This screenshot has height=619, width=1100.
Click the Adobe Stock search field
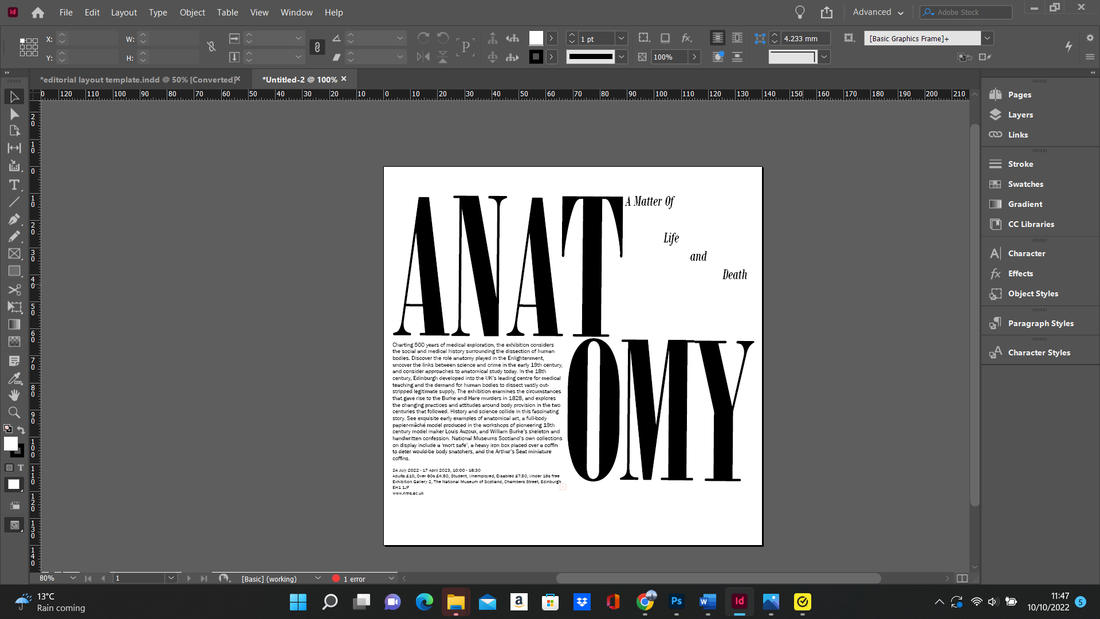pyautogui.click(x=967, y=12)
